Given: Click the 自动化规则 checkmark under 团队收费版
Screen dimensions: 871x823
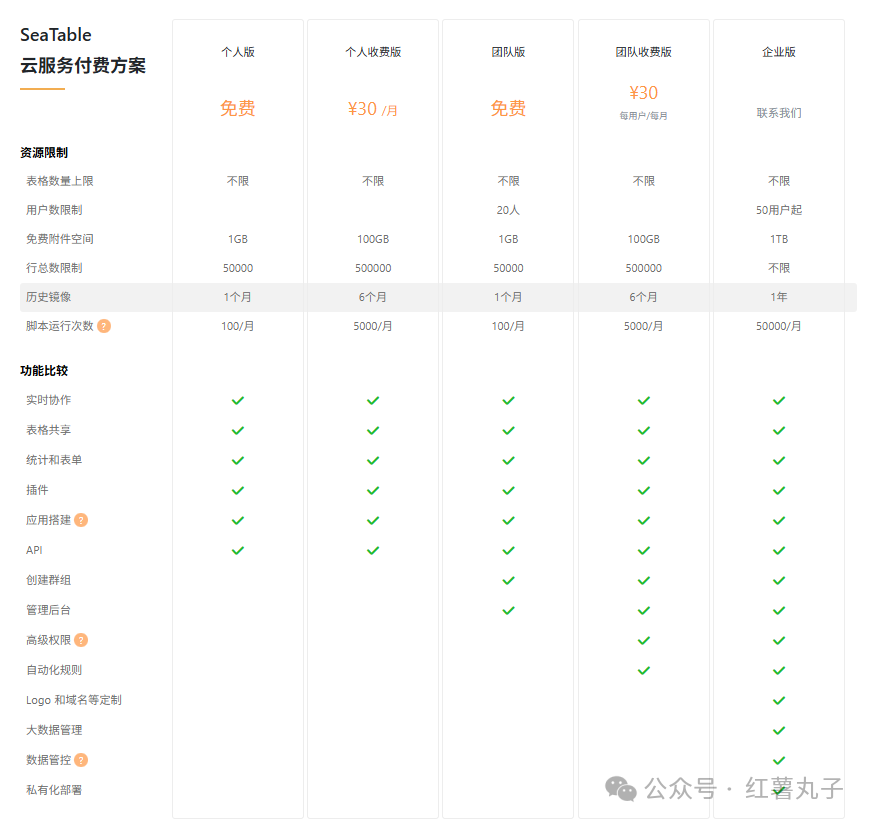Looking at the screenshot, I should (x=644, y=670).
